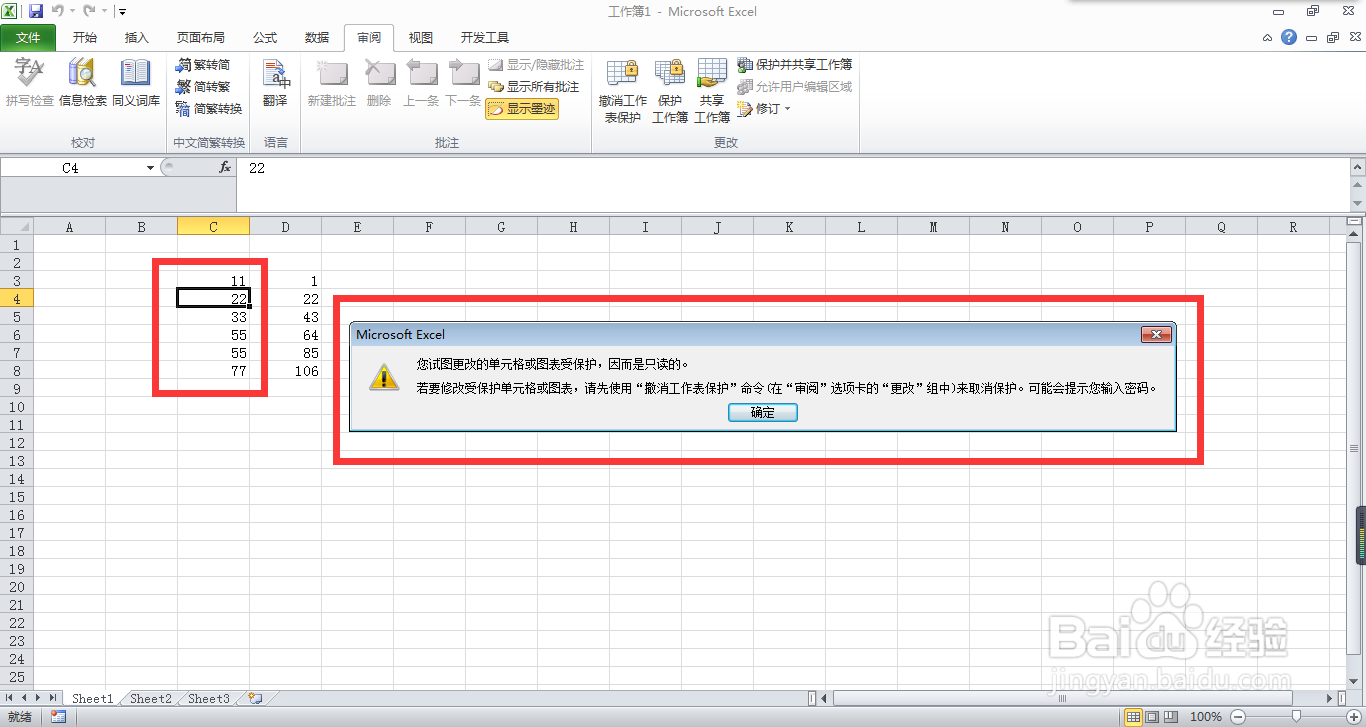Switch to Sheet2 tab
The width and height of the screenshot is (1366, 727).
click(151, 698)
